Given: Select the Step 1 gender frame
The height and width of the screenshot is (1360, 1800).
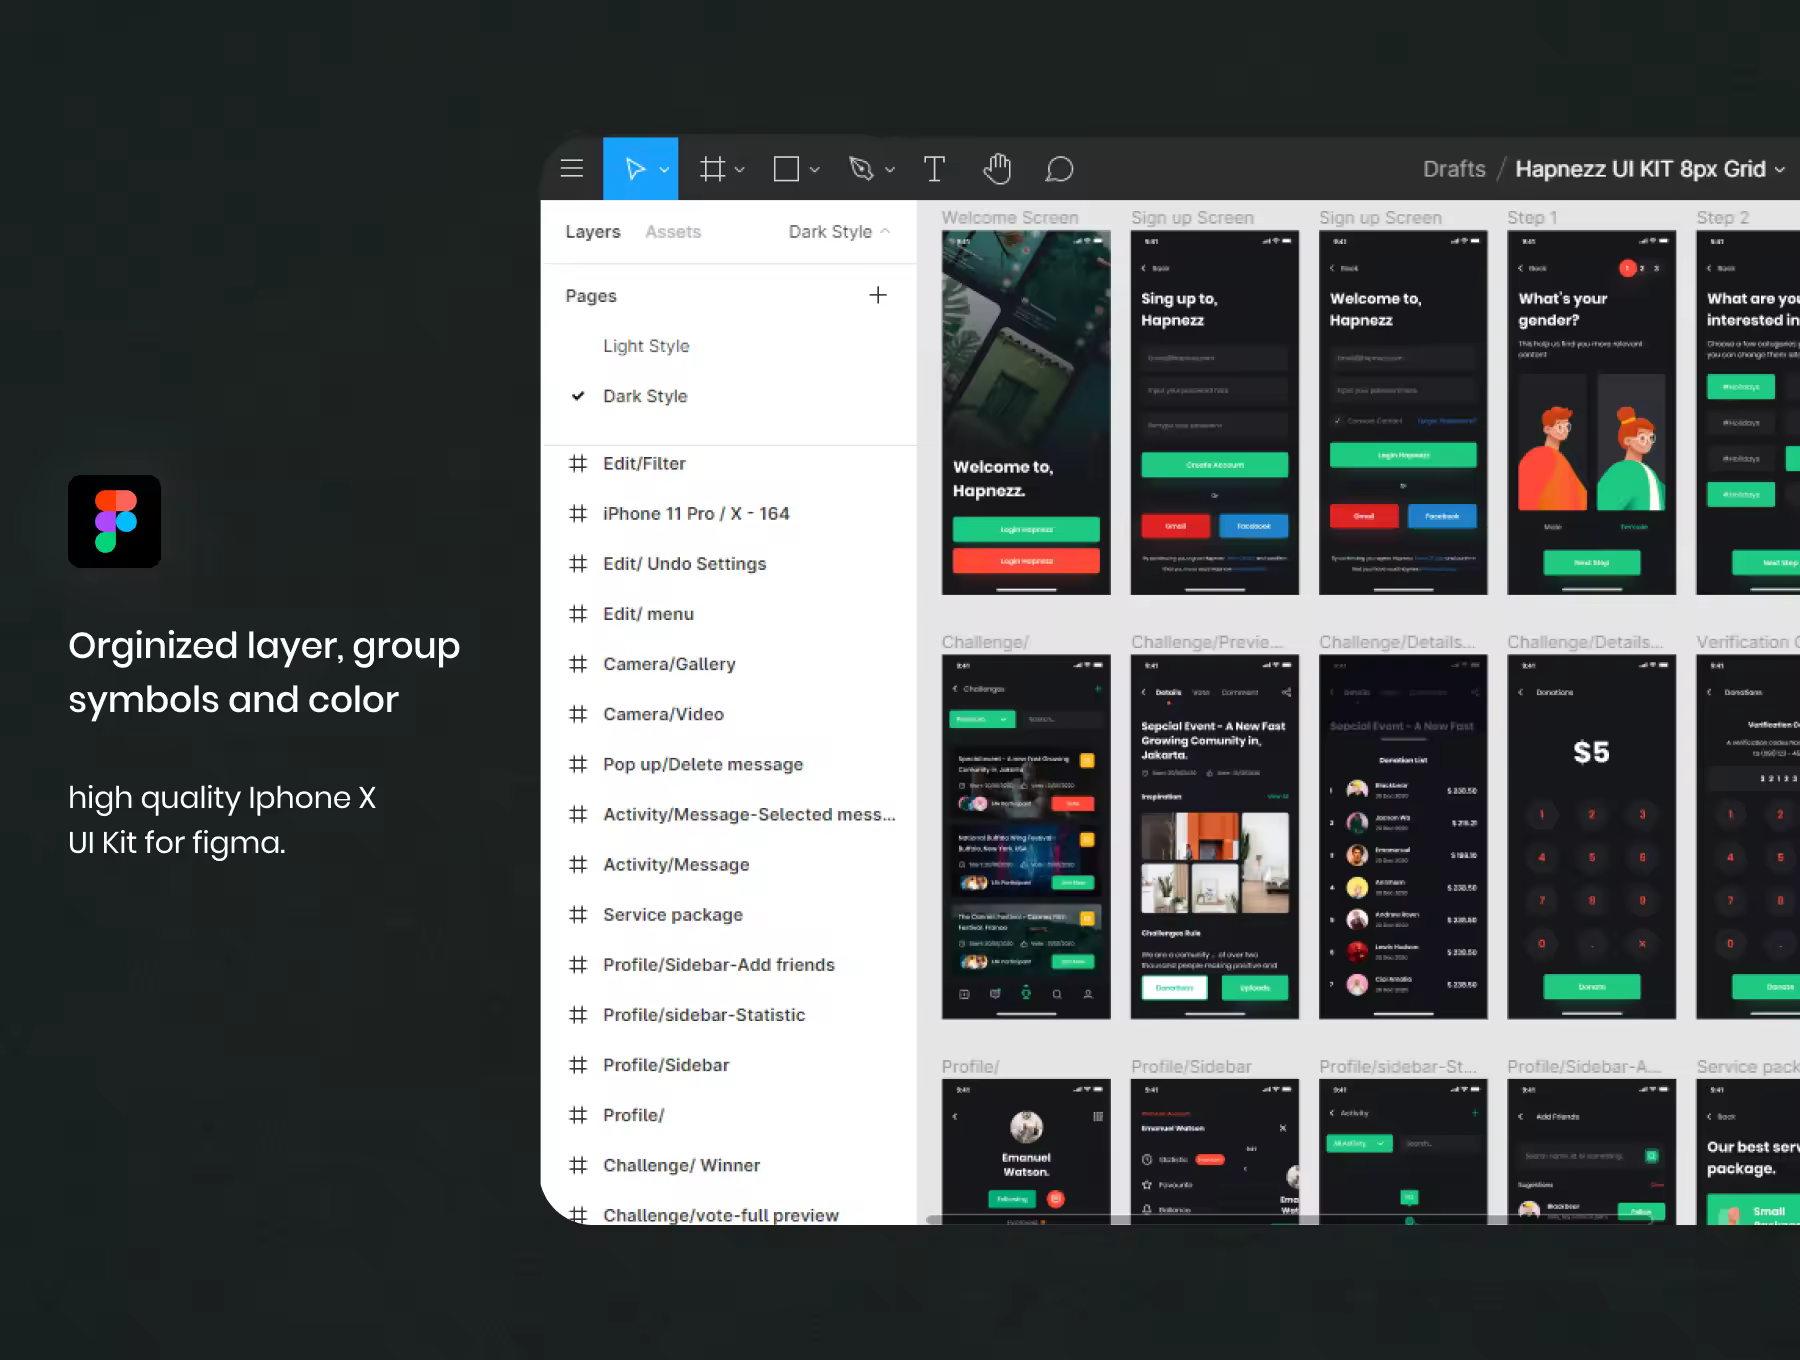Looking at the screenshot, I should [x=1592, y=413].
